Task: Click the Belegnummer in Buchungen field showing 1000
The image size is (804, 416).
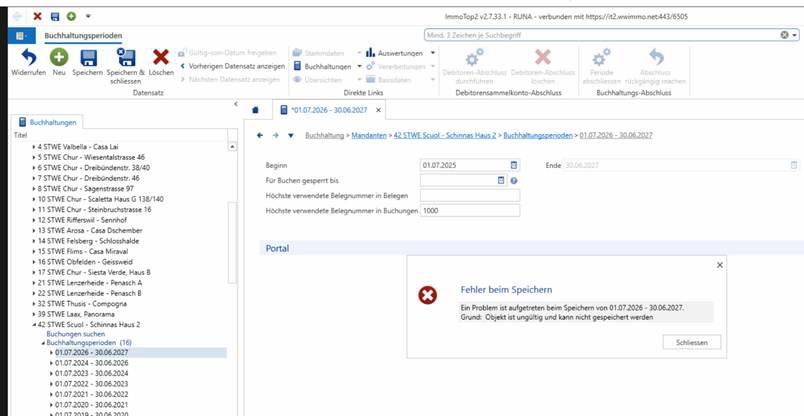Action: [470, 211]
